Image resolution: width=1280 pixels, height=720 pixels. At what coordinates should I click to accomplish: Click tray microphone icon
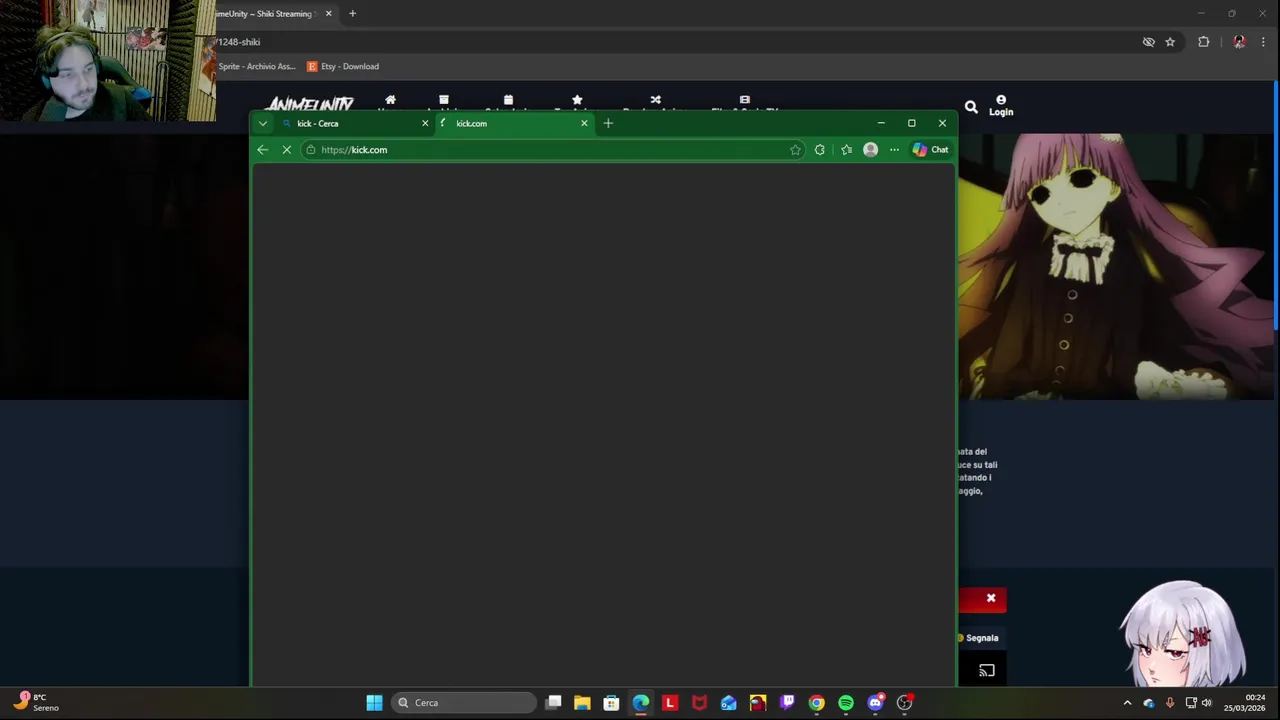[x=1170, y=703]
